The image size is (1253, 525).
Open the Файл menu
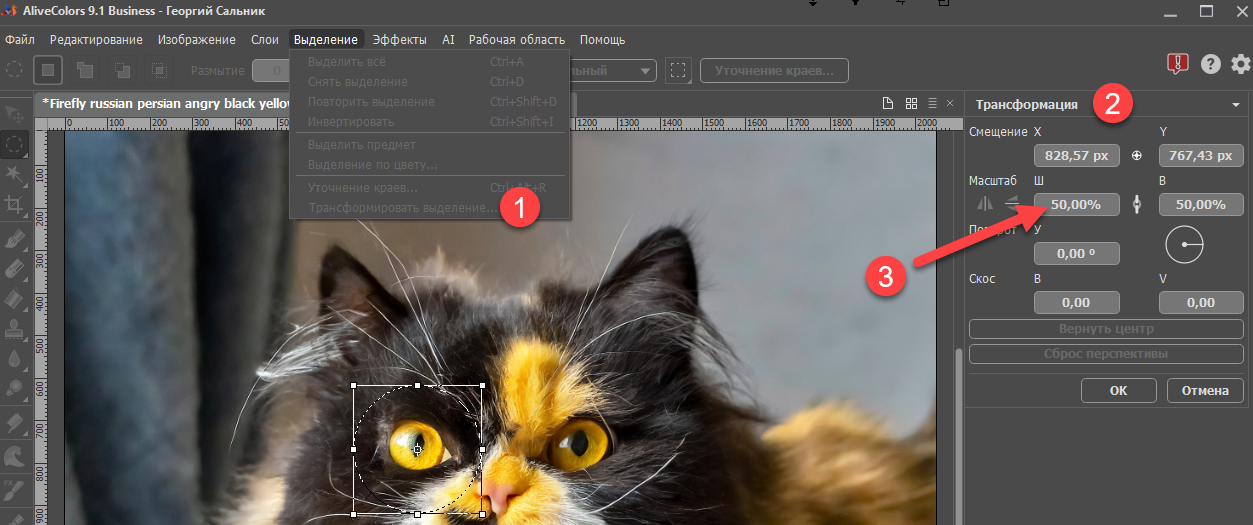[20, 40]
